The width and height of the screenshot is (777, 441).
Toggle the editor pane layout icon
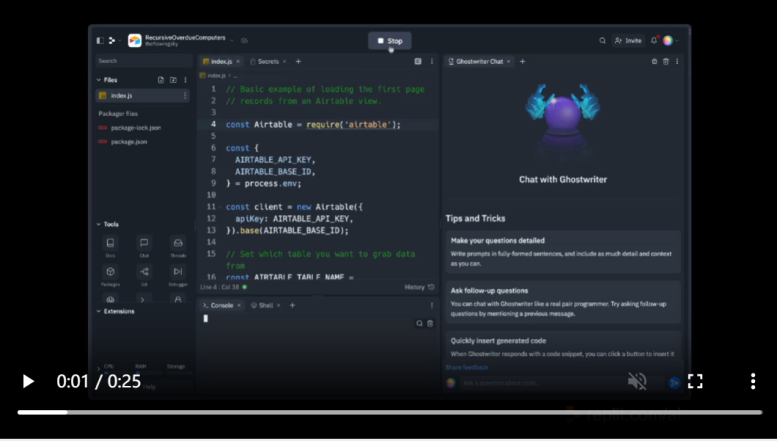pyautogui.click(x=418, y=61)
